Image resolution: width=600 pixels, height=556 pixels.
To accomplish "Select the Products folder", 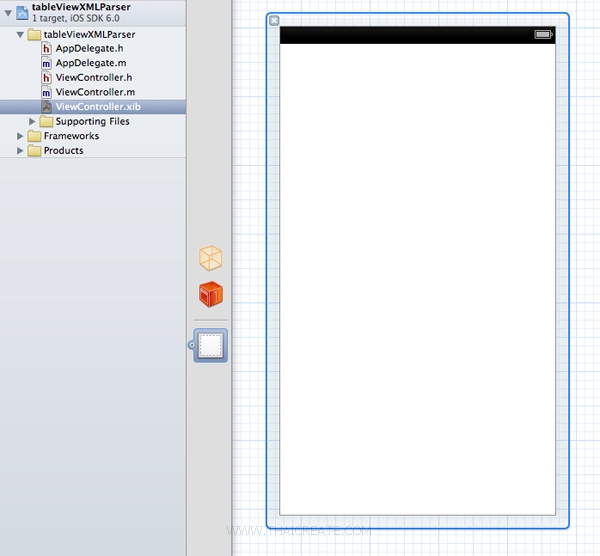I will point(63,151).
